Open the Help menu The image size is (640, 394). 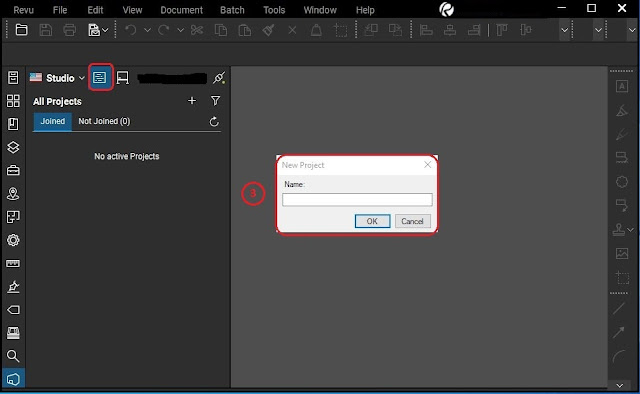pyautogui.click(x=365, y=10)
